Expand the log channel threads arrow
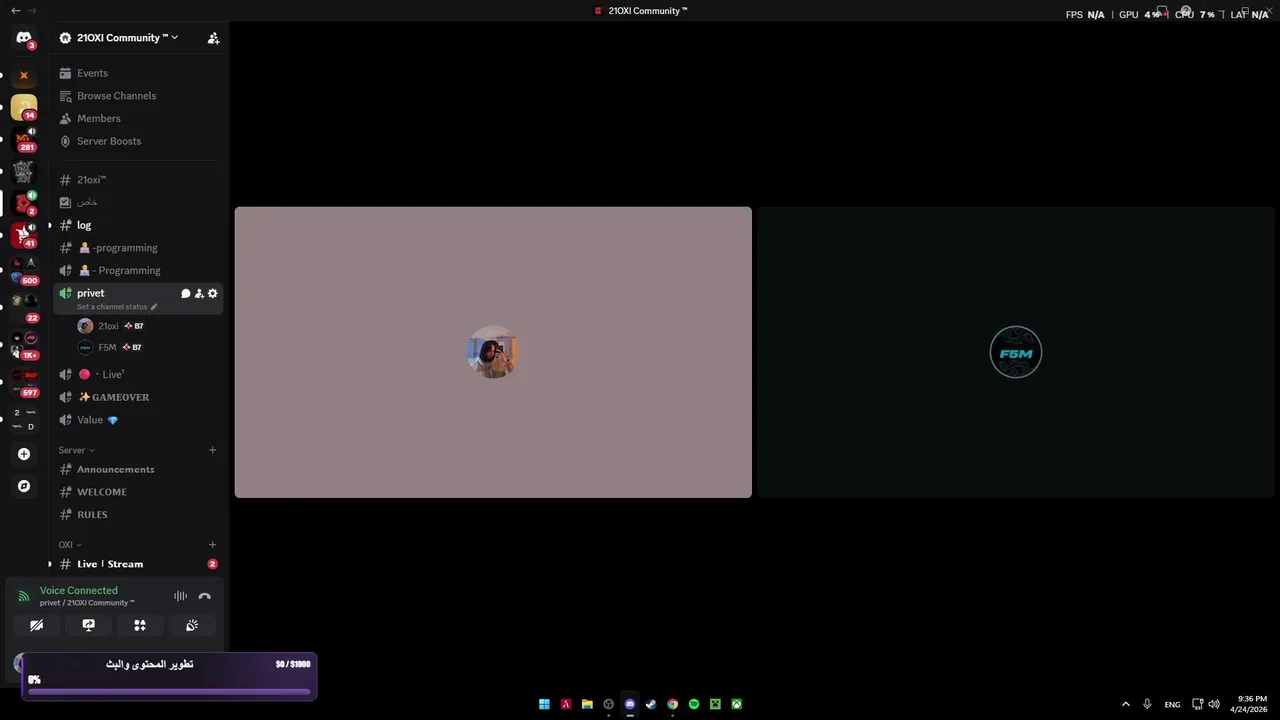 [50, 225]
